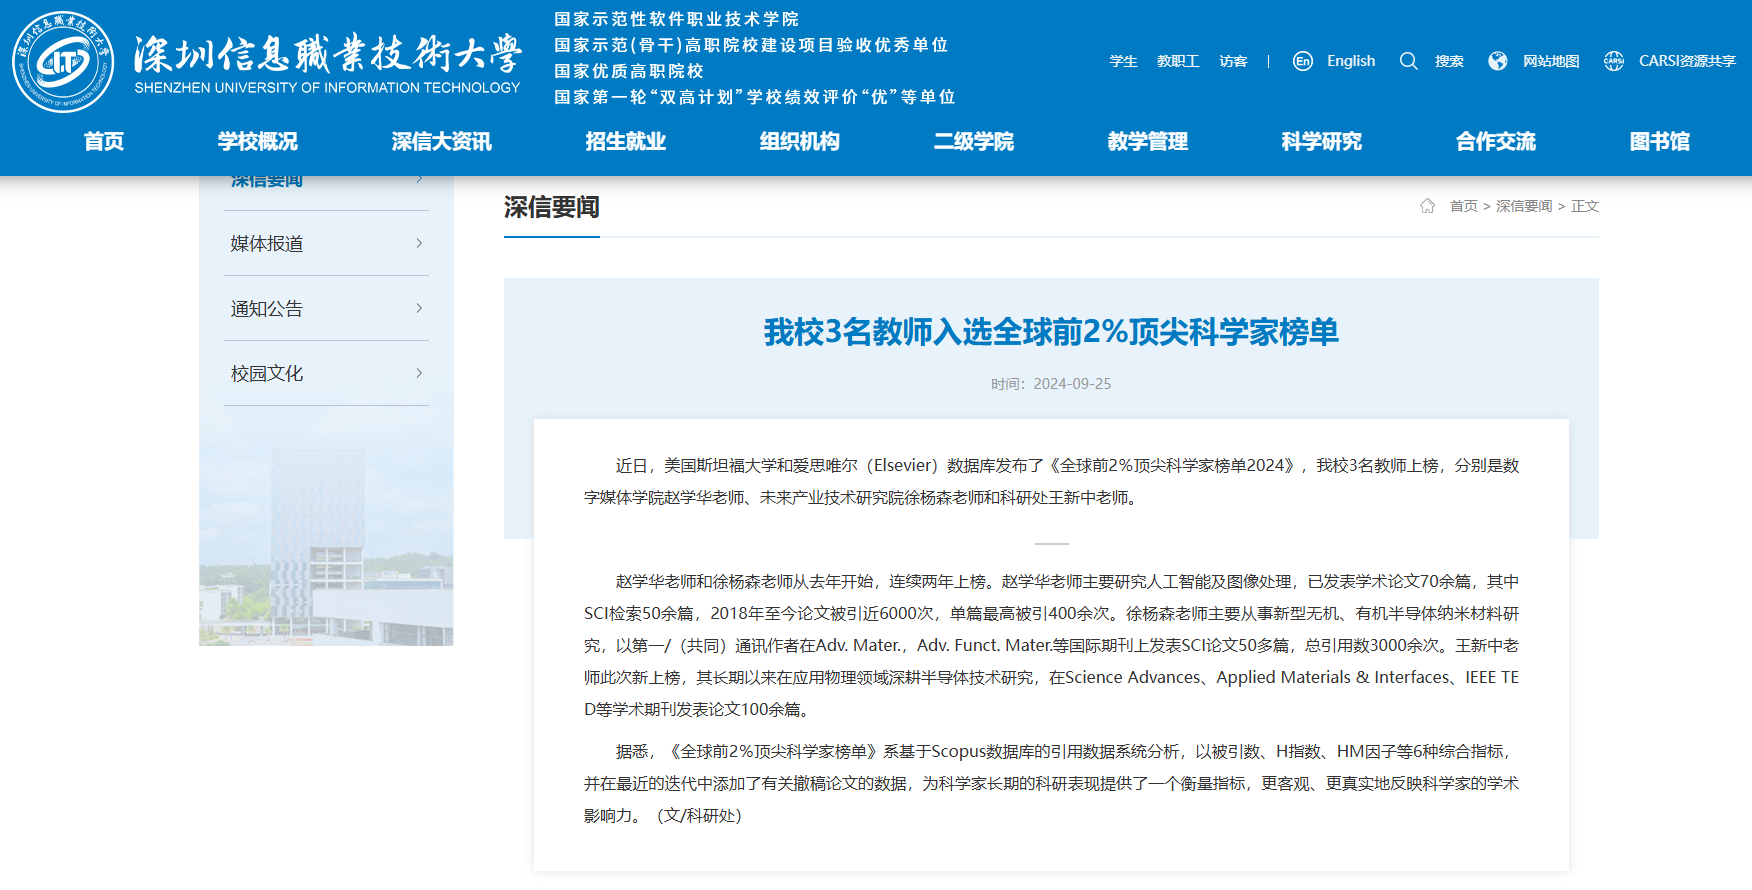Expand the 通知公告 sidebar arrow
The image size is (1752, 890).
[x=419, y=308]
